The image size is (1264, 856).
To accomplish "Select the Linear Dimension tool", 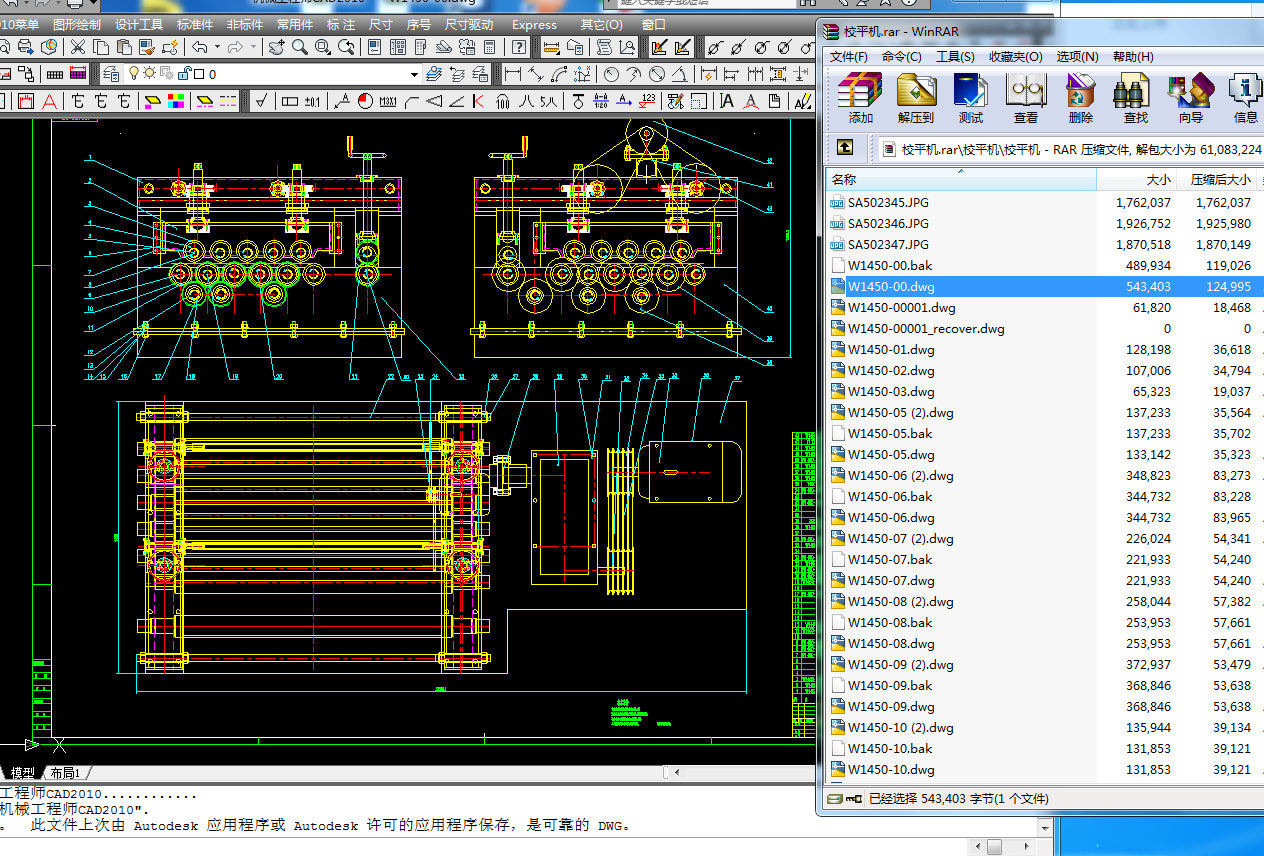I will (x=512, y=74).
